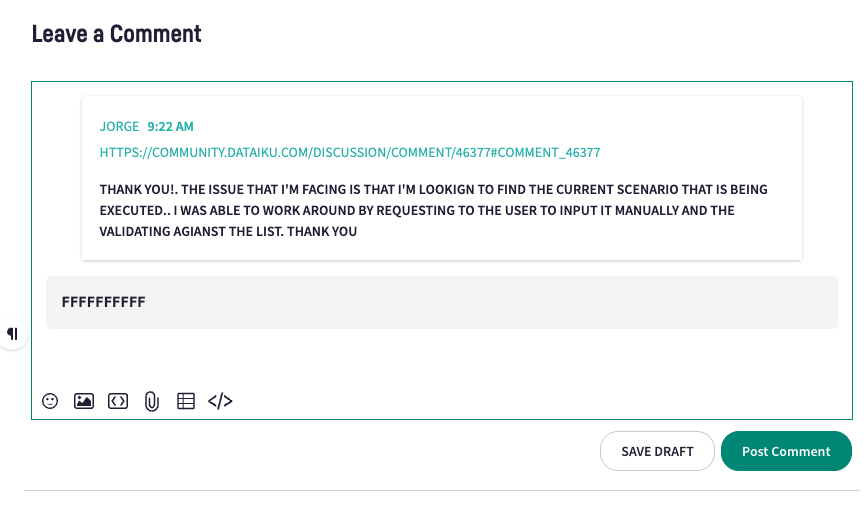Click the Leave a Comment heading

pos(117,34)
